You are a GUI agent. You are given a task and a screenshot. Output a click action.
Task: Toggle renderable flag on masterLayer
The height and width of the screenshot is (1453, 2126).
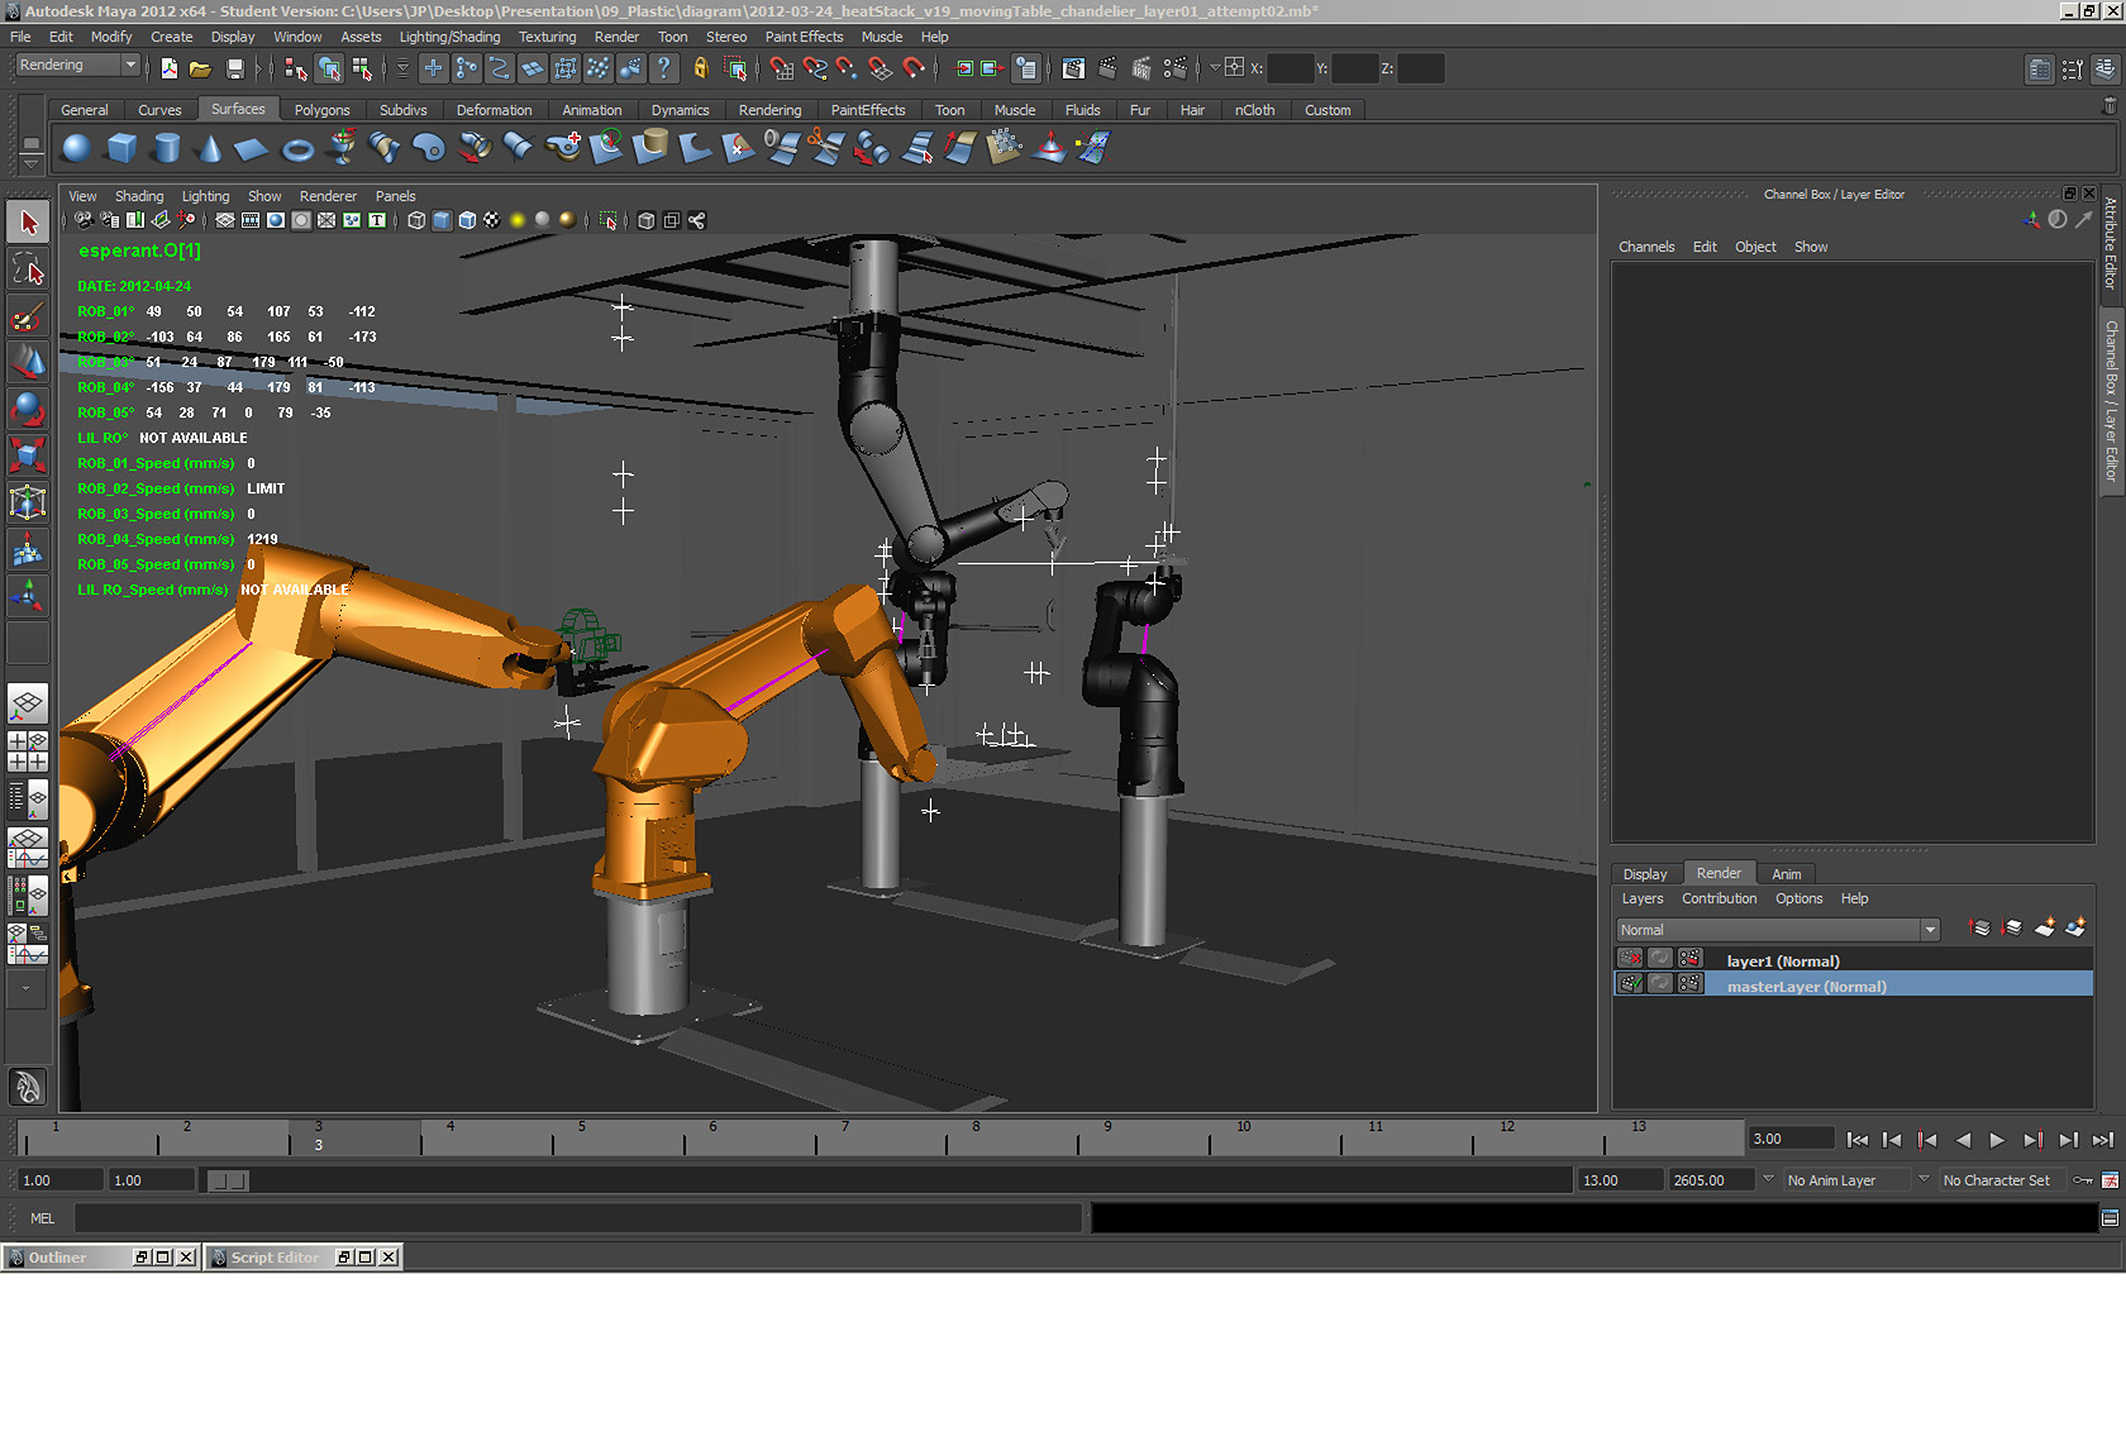[x=1630, y=985]
